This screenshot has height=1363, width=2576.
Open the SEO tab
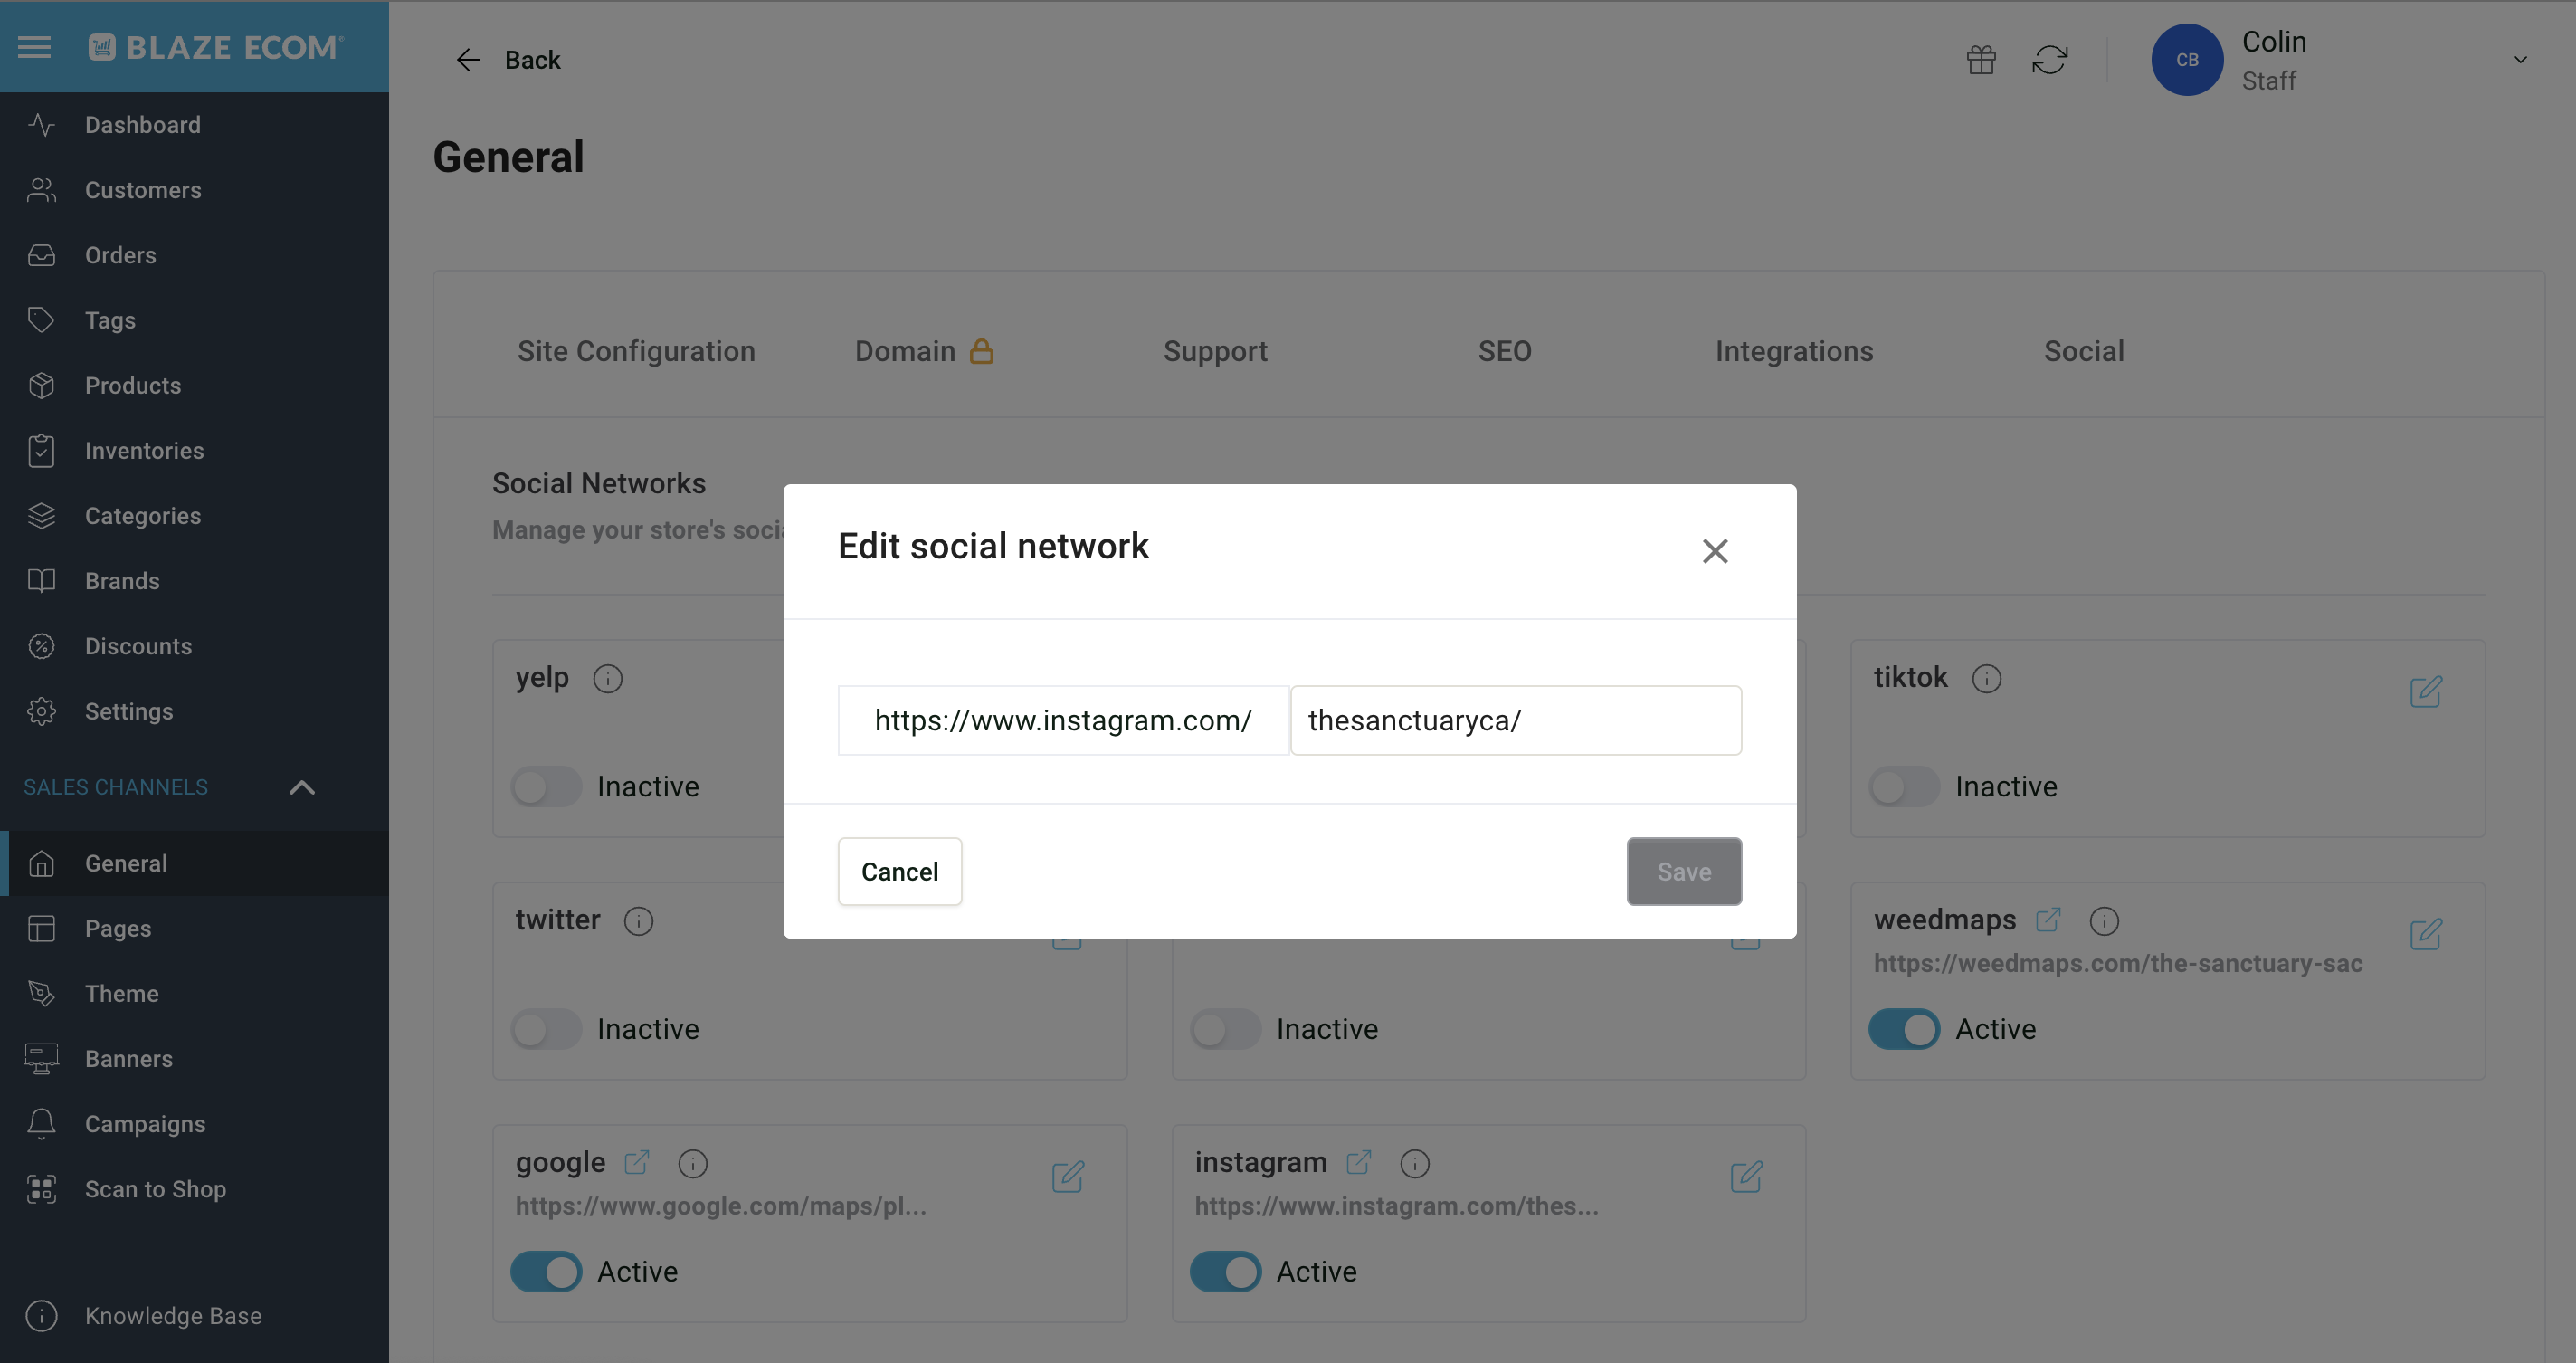click(x=1504, y=351)
